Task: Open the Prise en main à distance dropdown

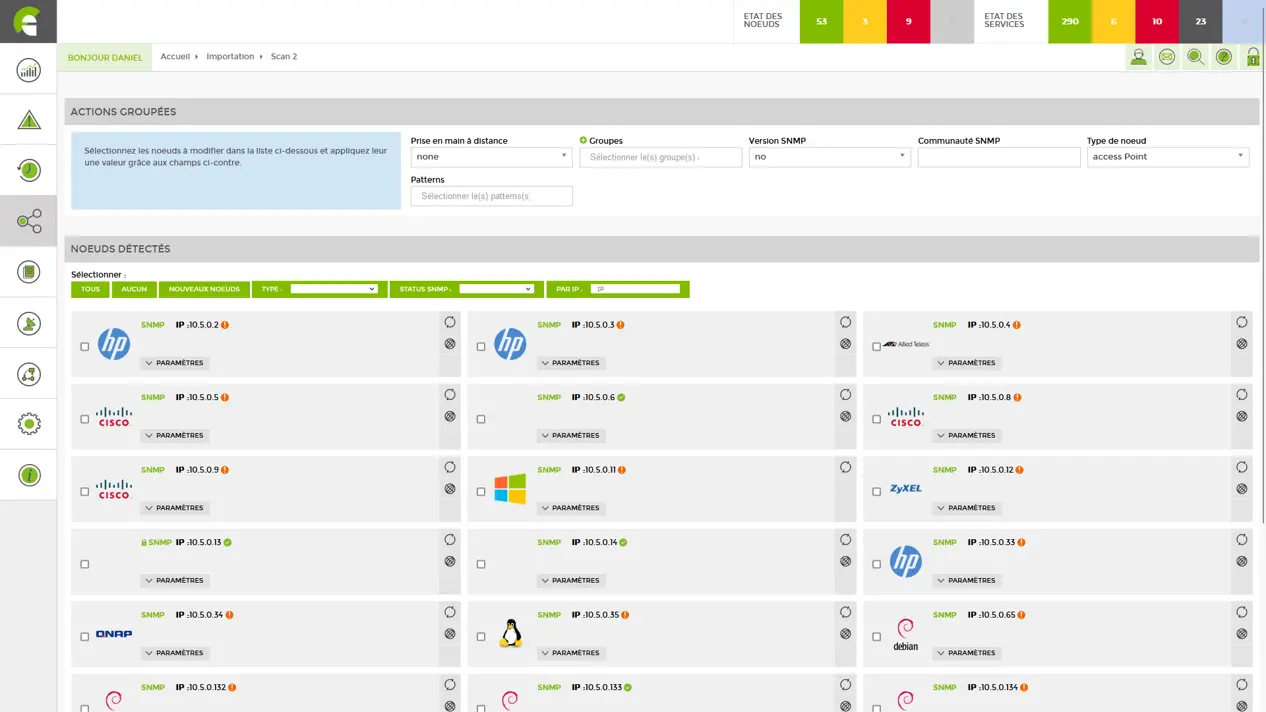Action: click(491, 157)
